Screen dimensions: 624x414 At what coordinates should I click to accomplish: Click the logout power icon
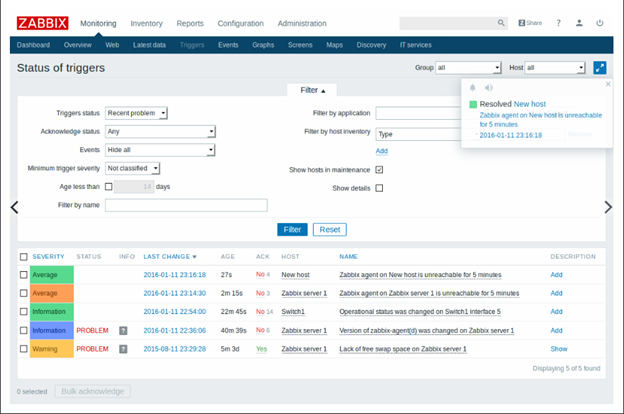pyautogui.click(x=600, y=23)
